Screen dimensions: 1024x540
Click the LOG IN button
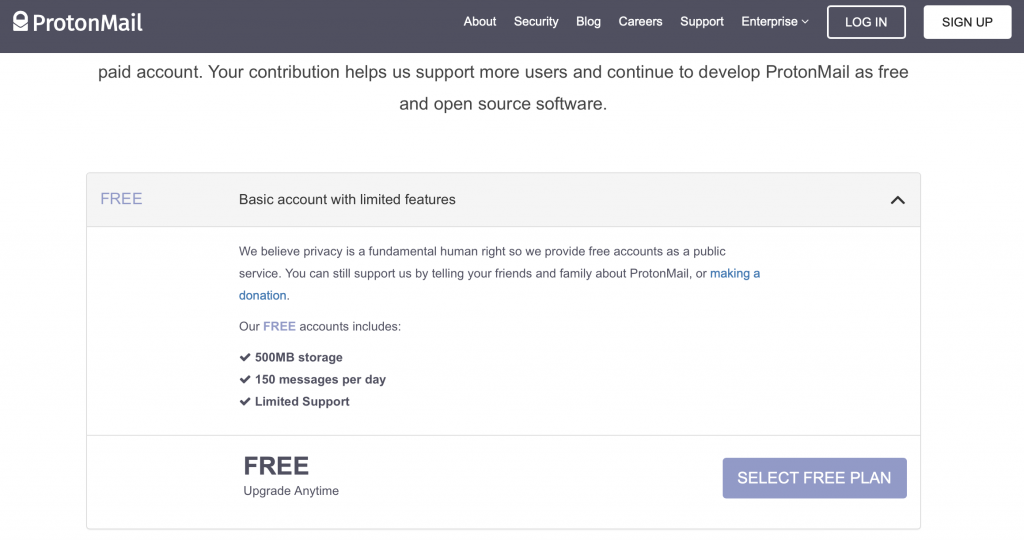pos(866,22)
